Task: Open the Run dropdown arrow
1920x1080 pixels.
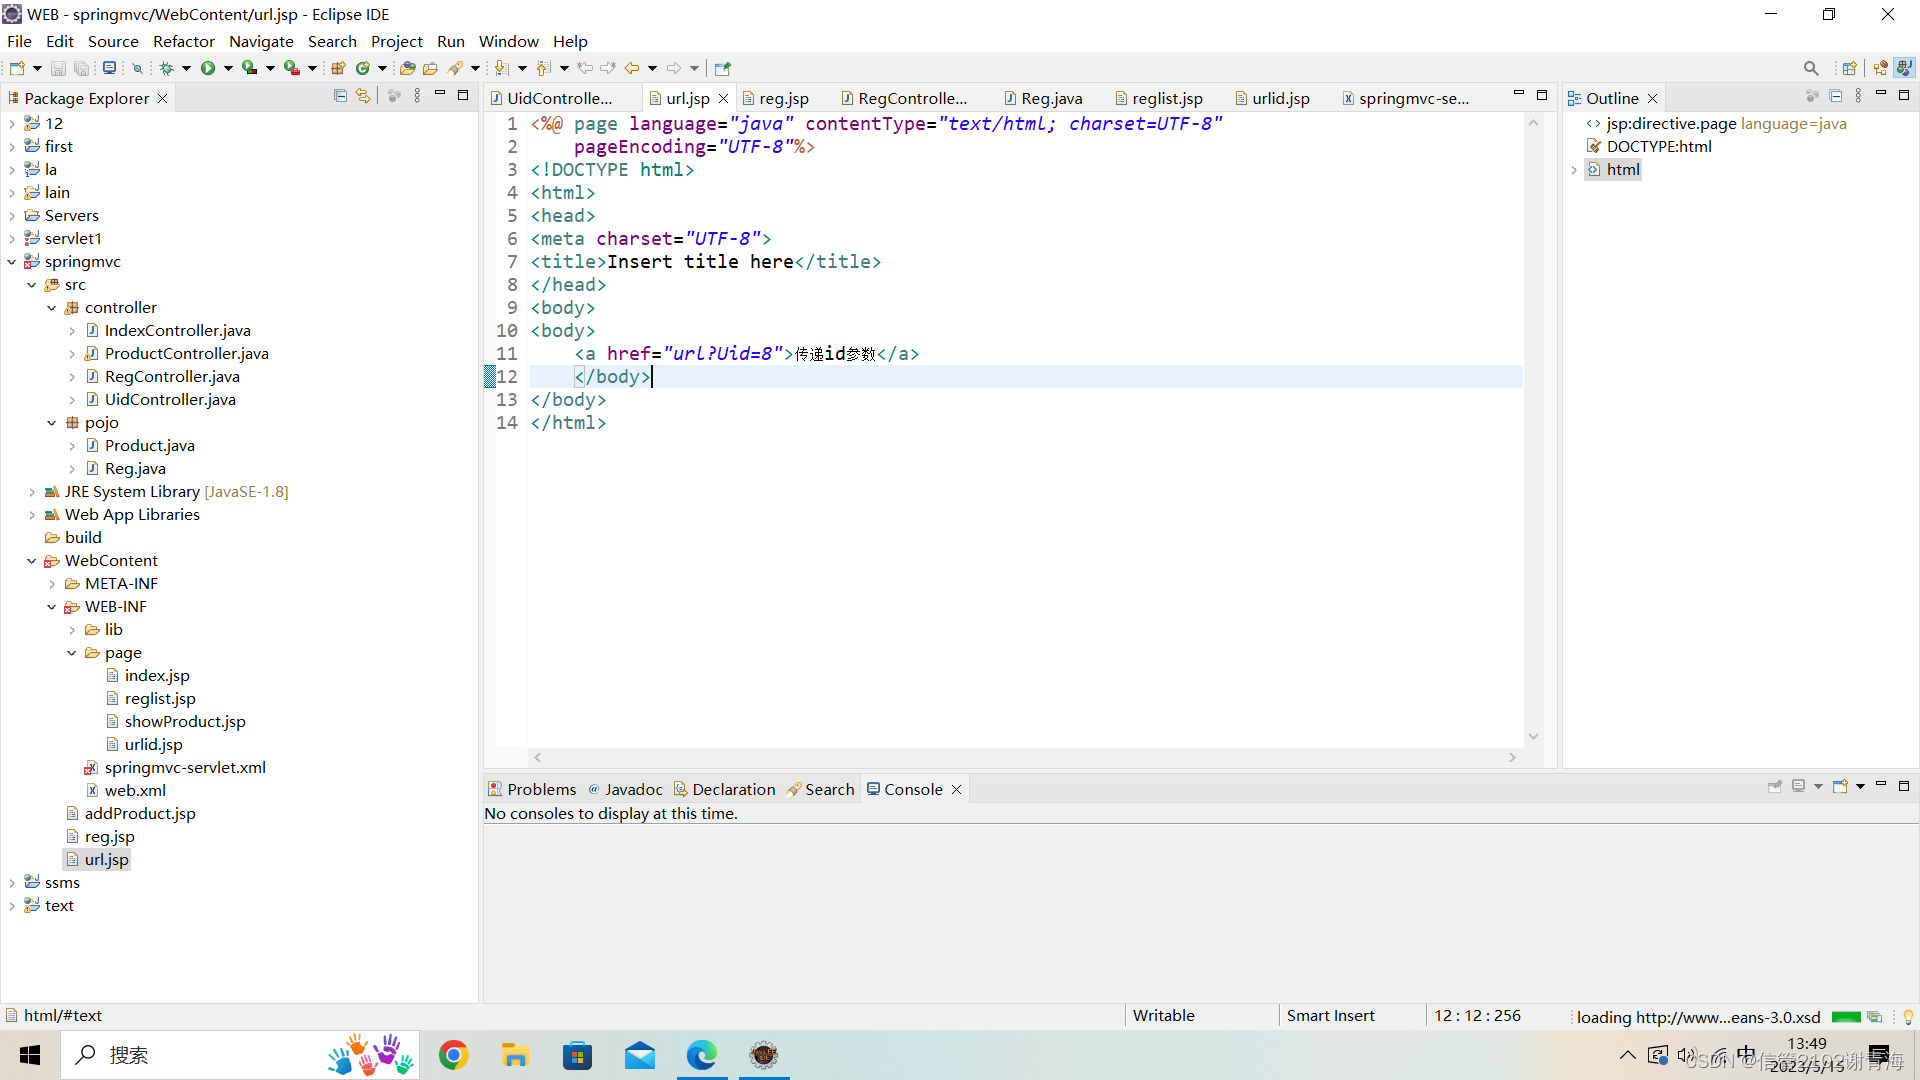Action: point(228,68)
